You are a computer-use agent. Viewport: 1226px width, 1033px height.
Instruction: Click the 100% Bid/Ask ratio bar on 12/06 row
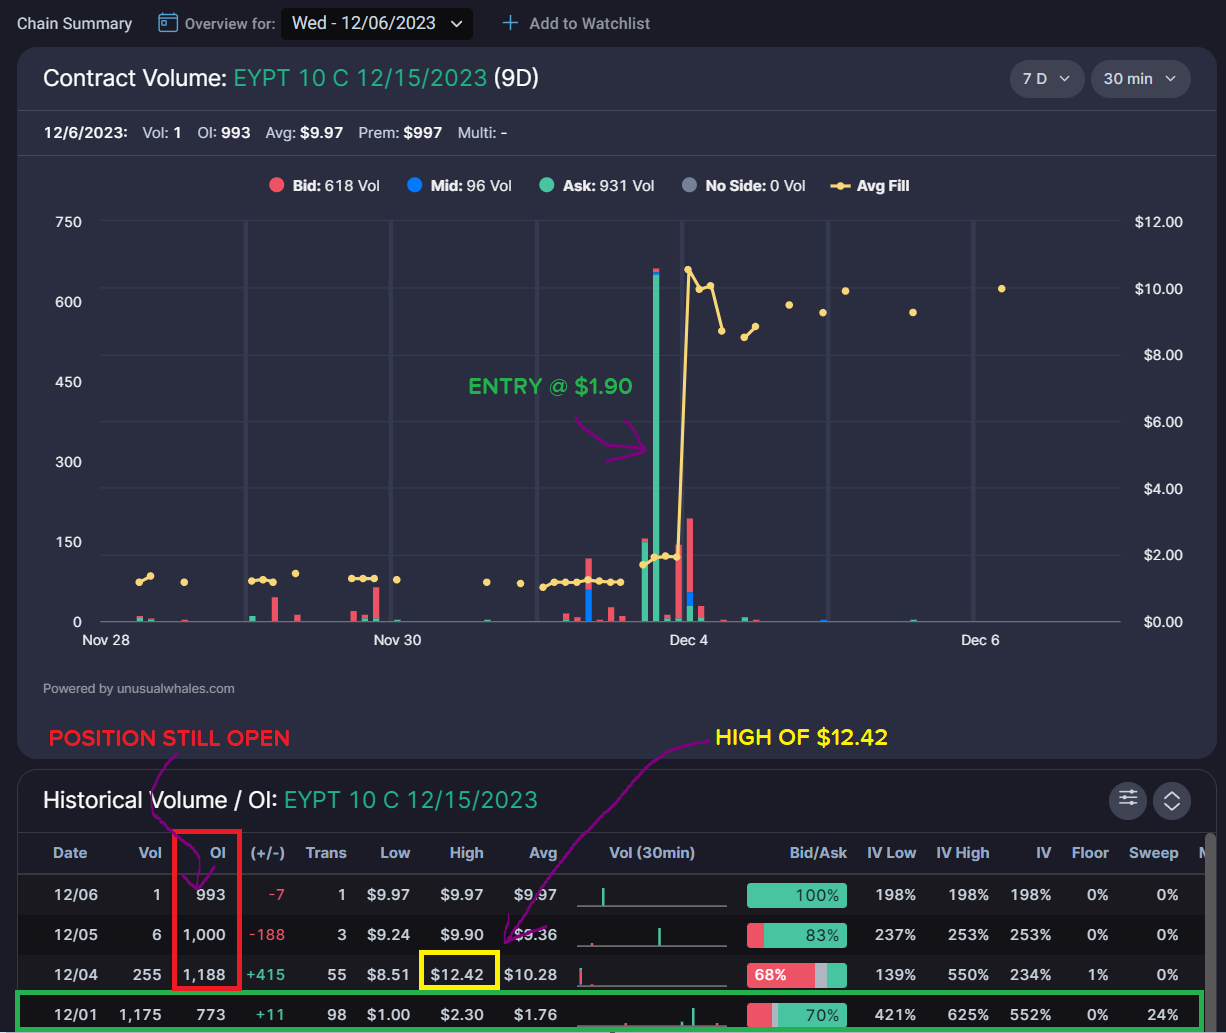click(796, 894)
